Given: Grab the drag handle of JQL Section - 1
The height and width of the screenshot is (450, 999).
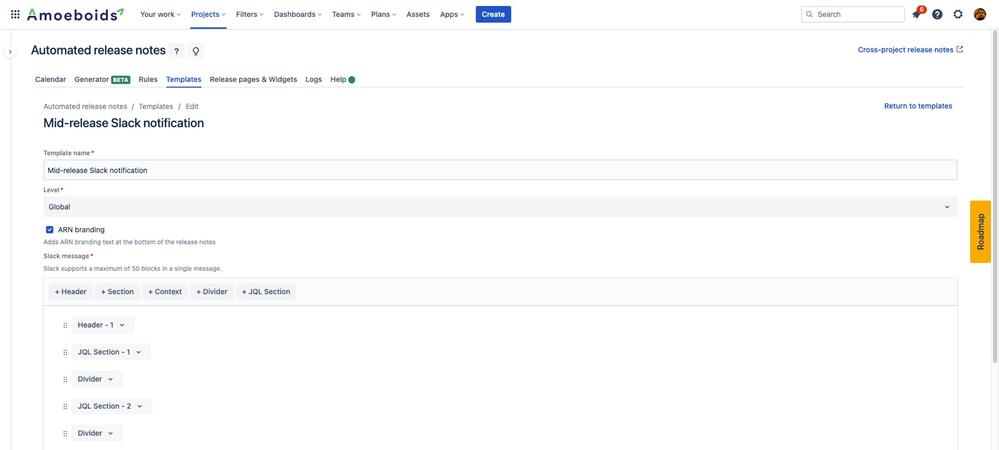Looking at the screenshot, I should click(65, 352).
